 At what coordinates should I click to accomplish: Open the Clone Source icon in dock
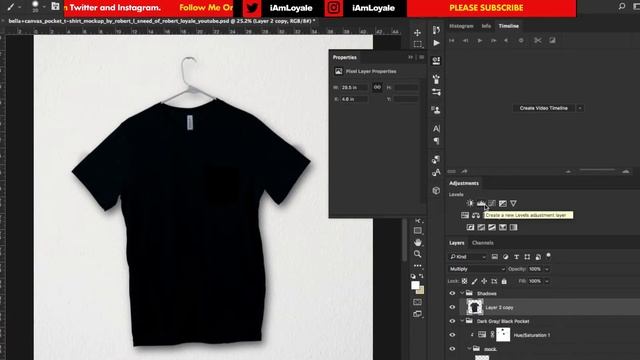436,110
